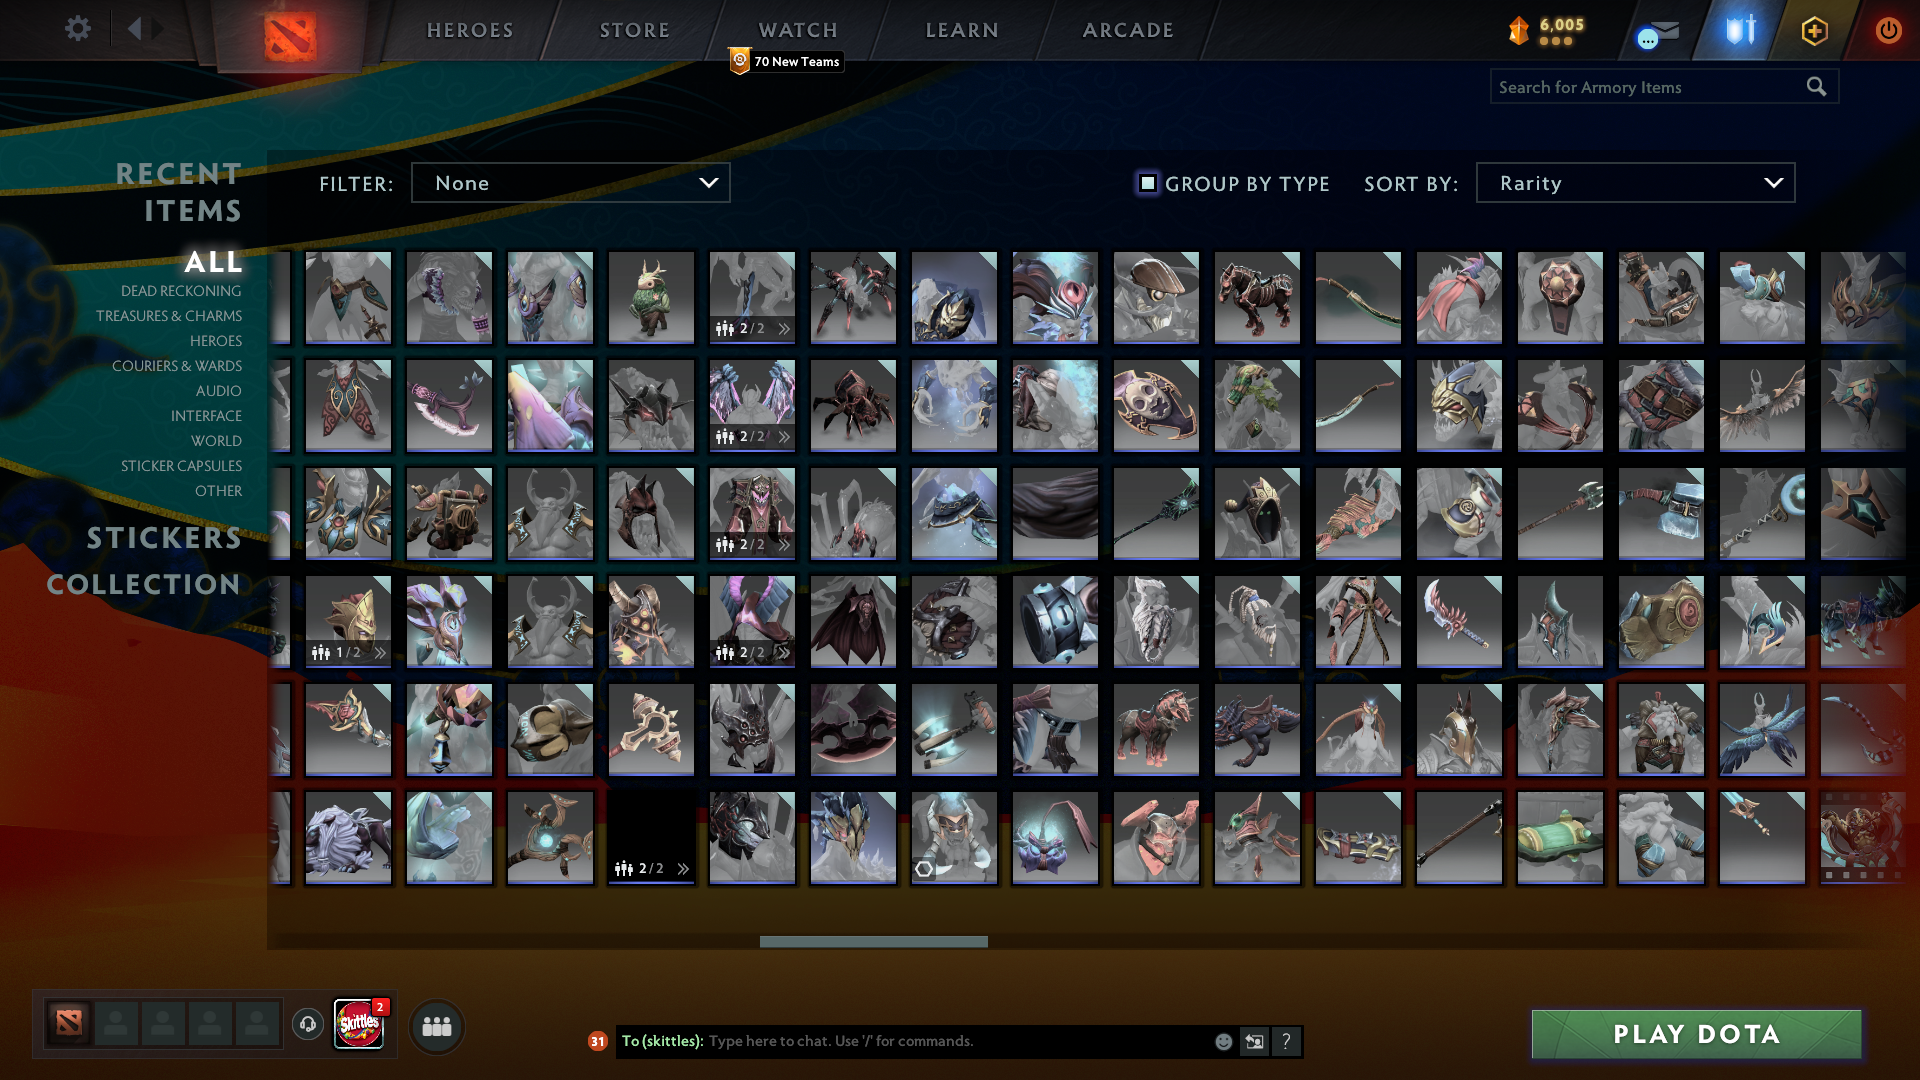Open the WATCH section

(x=797, y=30)
